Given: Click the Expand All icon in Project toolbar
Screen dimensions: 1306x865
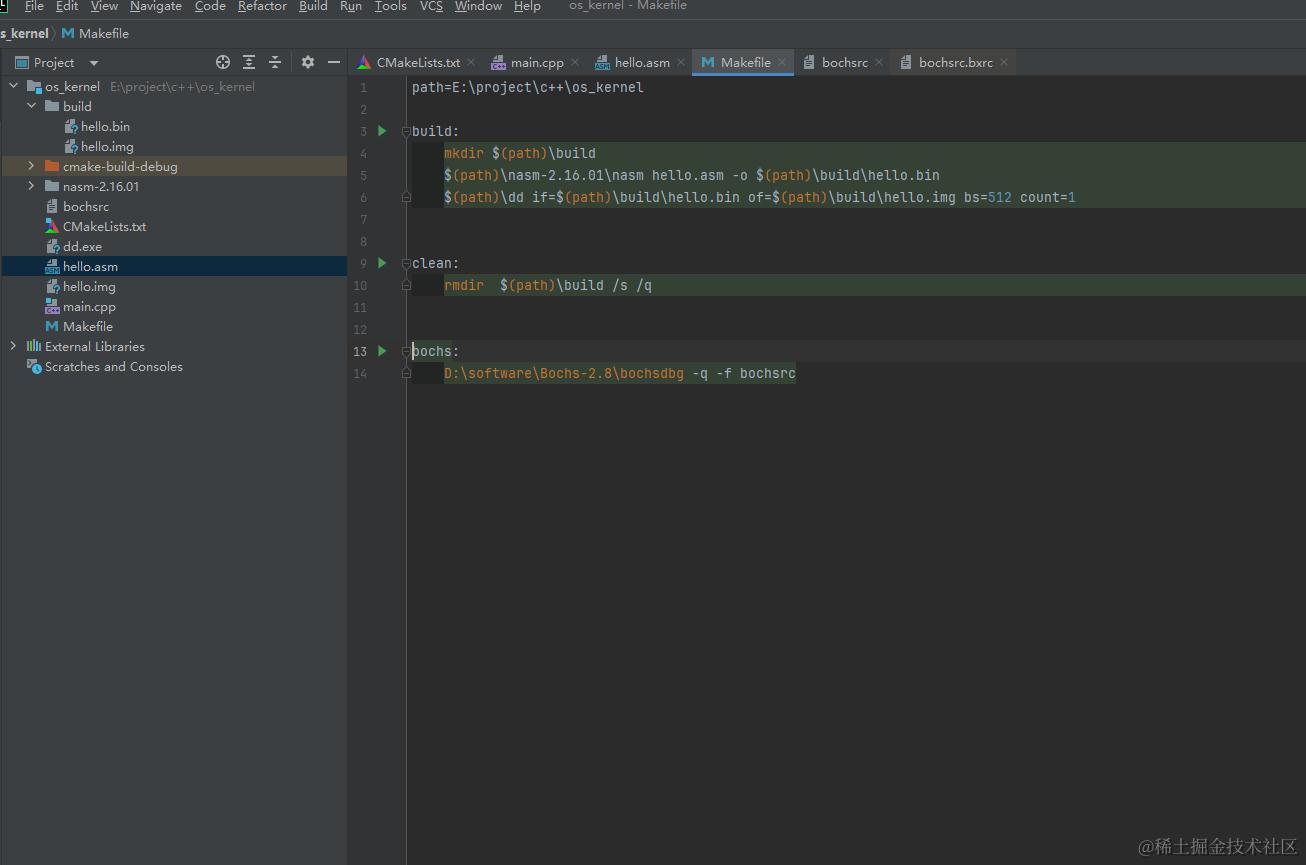Looking at the screenshot, I should pos(249,62).
